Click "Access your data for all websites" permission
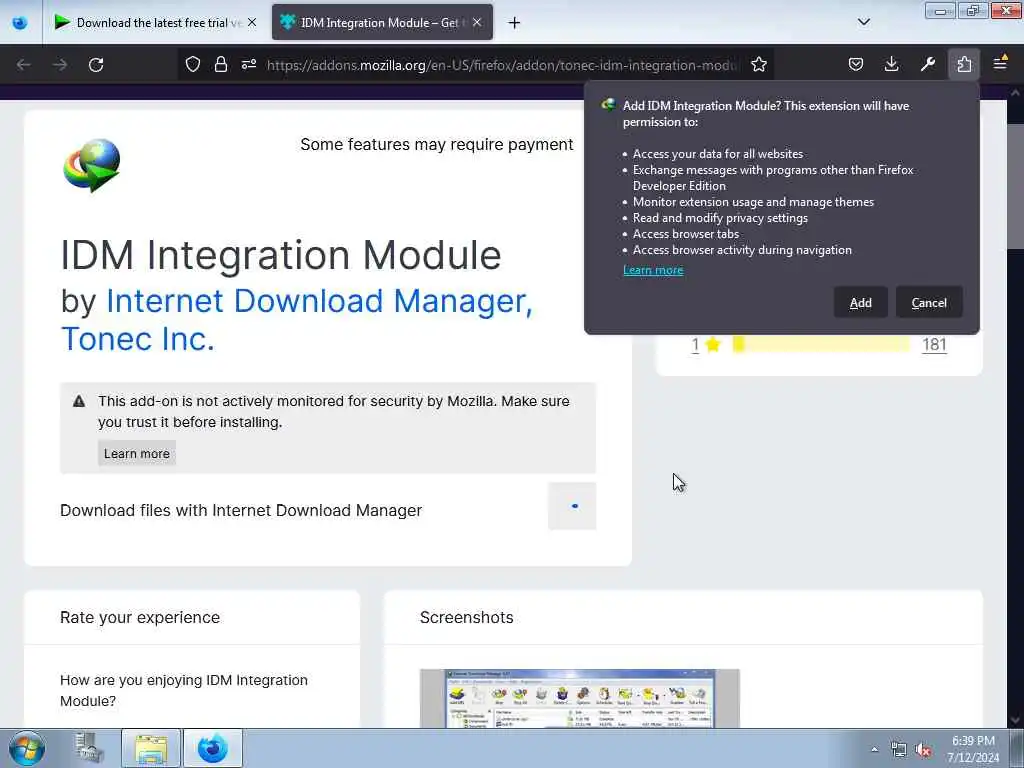 718,154
